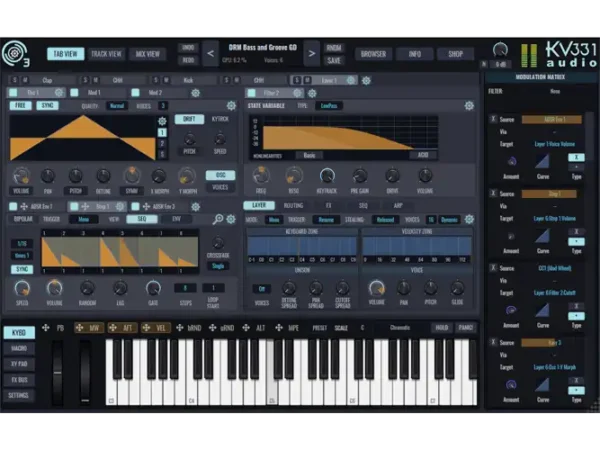Viewport: 600px width, 450px height.
Task: Open voice Stealing dropdown
Action: click(x=385, y=220)
